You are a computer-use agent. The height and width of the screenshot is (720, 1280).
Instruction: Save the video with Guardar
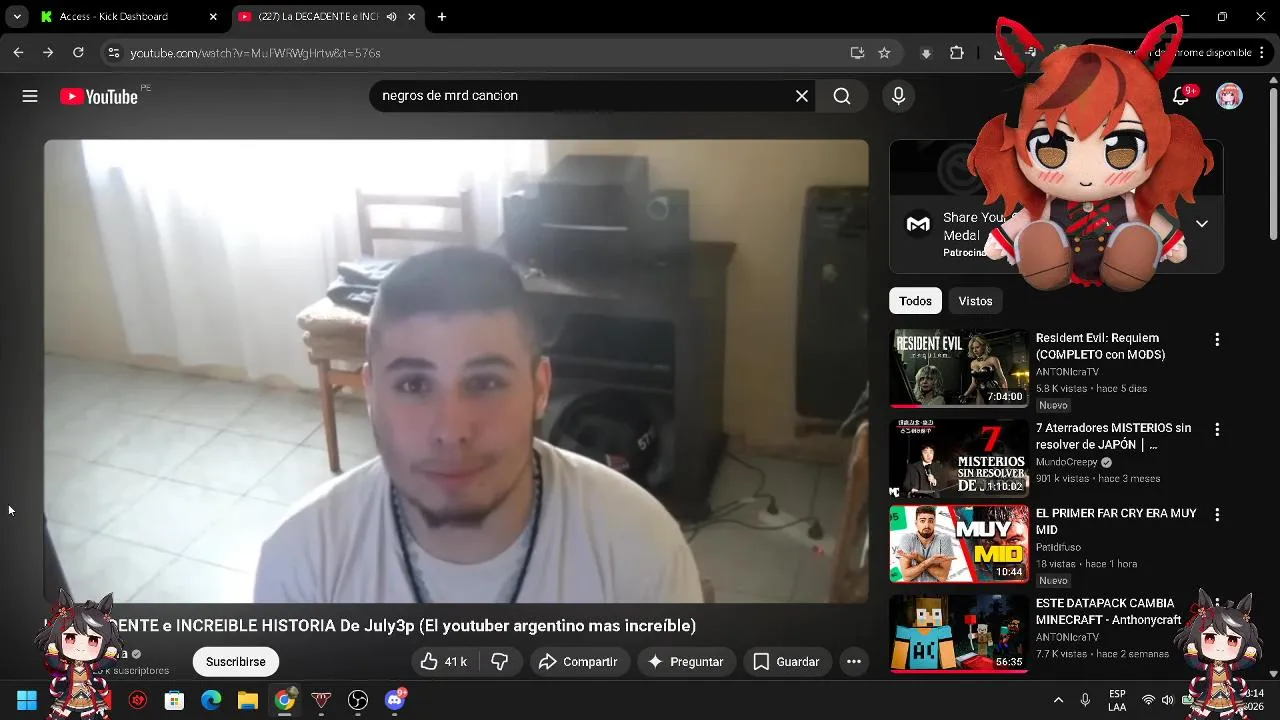tap(787, 662)
